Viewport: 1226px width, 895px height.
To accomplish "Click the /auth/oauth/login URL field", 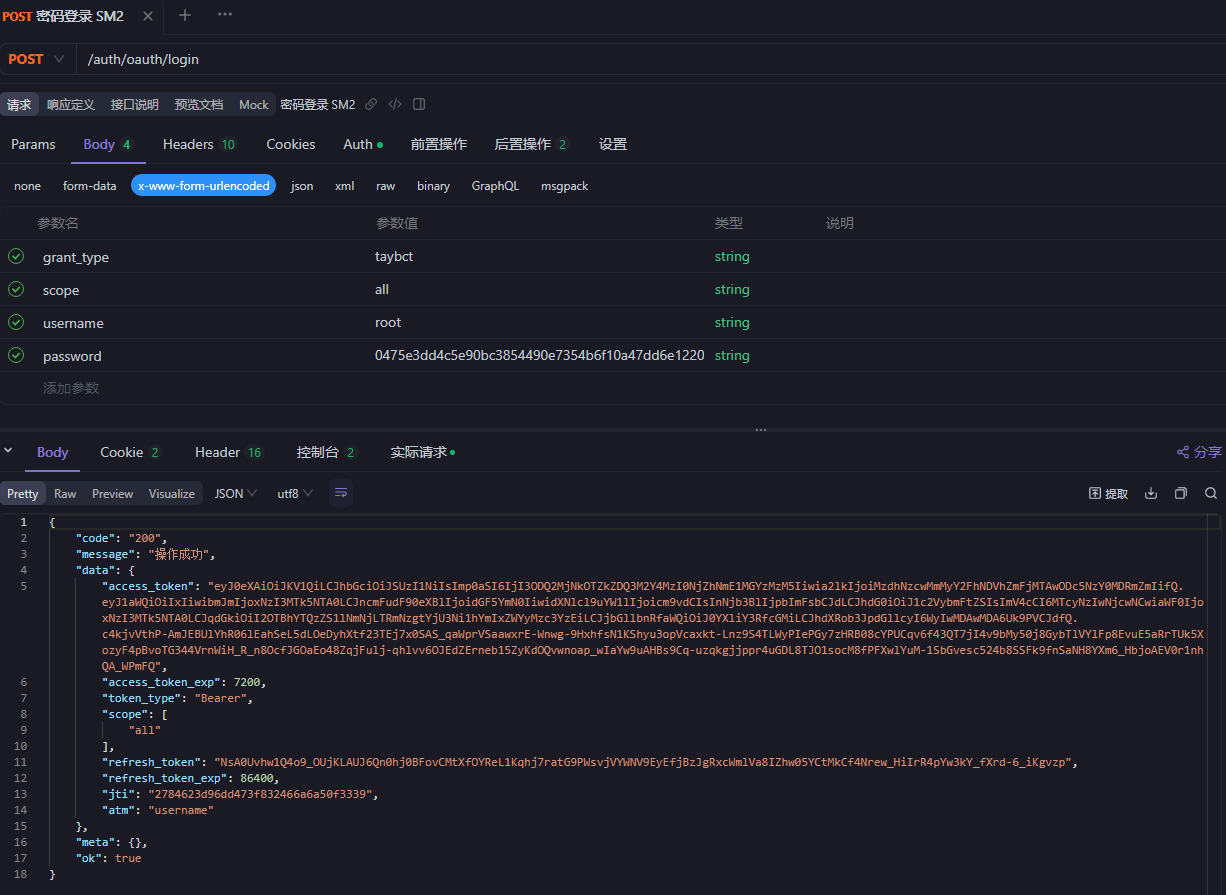I will tap(650, 59).
